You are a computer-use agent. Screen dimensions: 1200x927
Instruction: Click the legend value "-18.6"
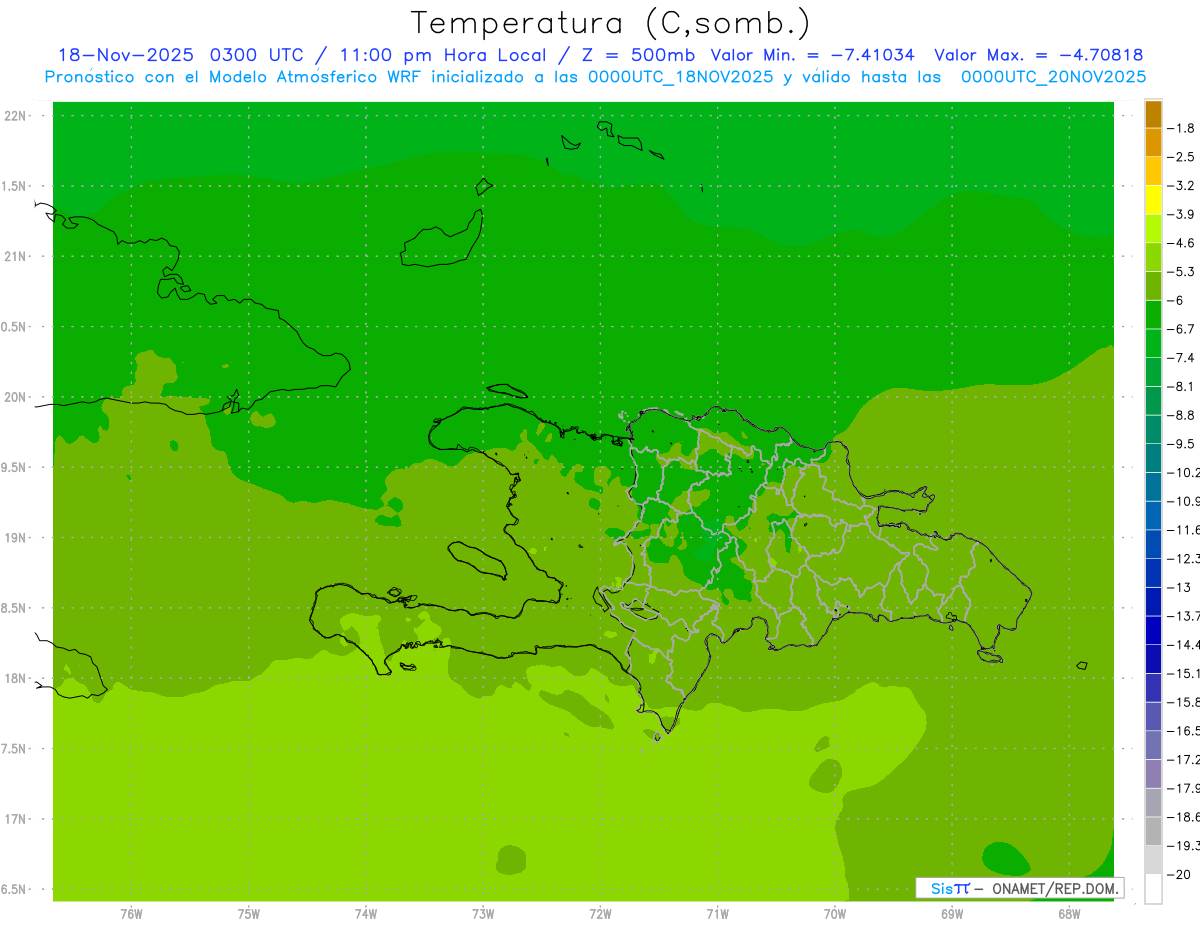(1184, 817)
